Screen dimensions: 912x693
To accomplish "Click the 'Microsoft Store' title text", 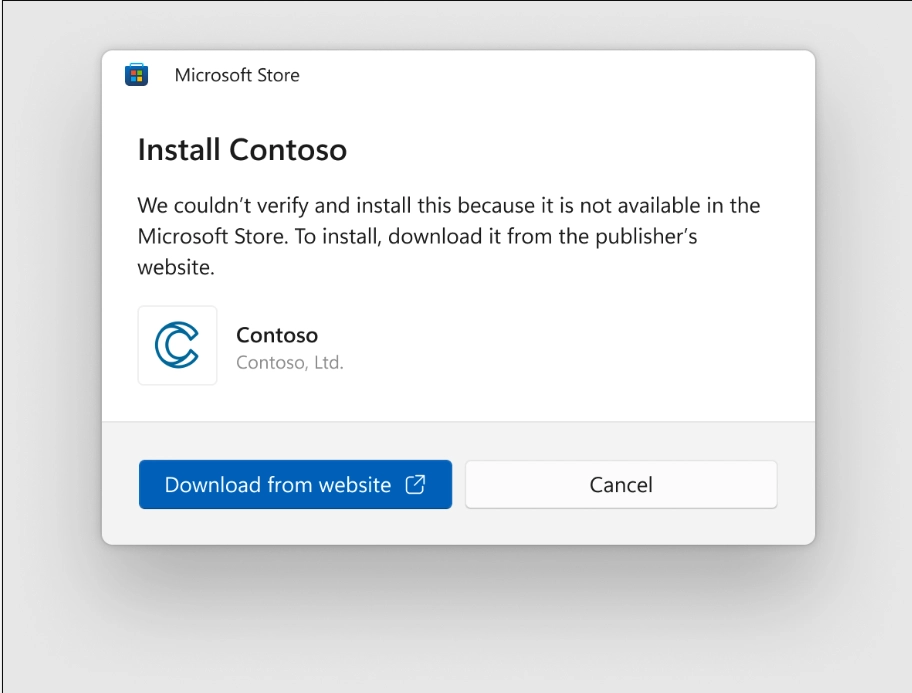I will click(237, 75).
